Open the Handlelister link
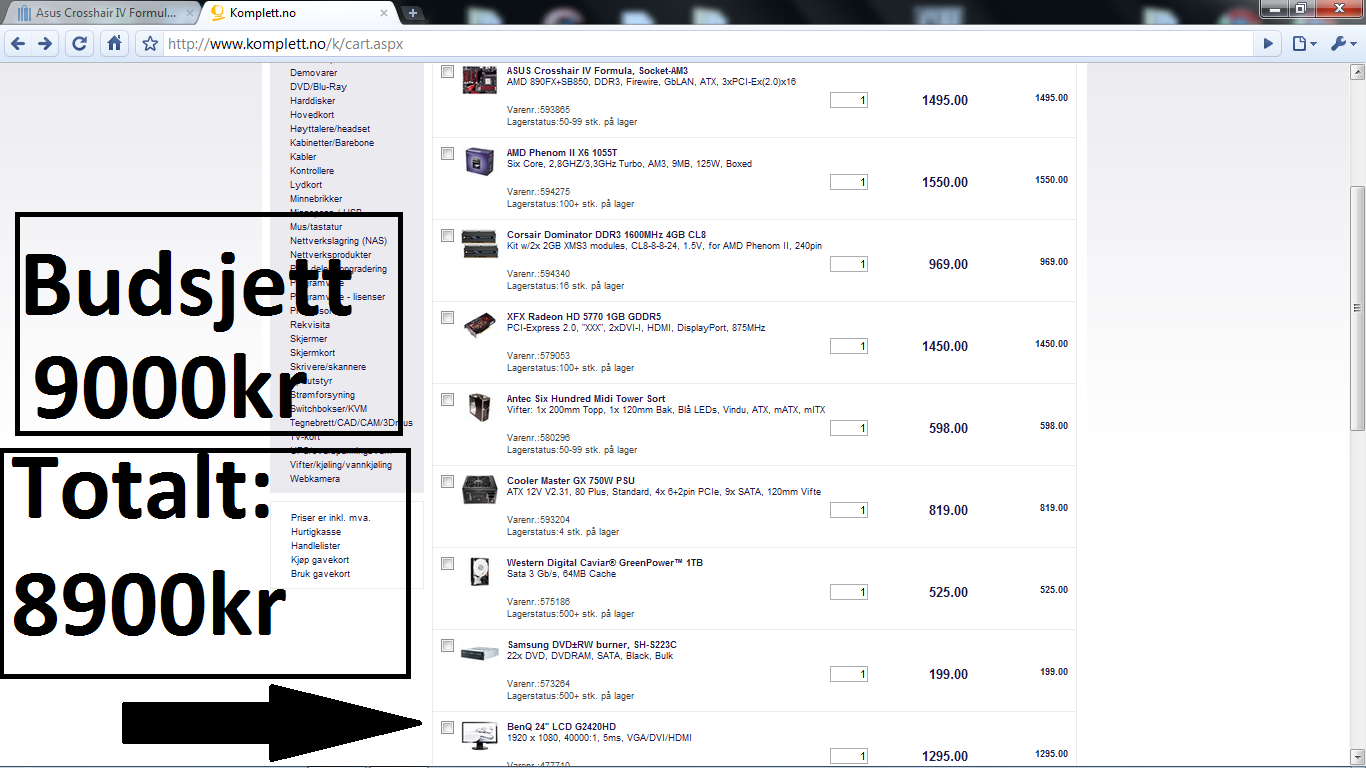 click(316, 546)
